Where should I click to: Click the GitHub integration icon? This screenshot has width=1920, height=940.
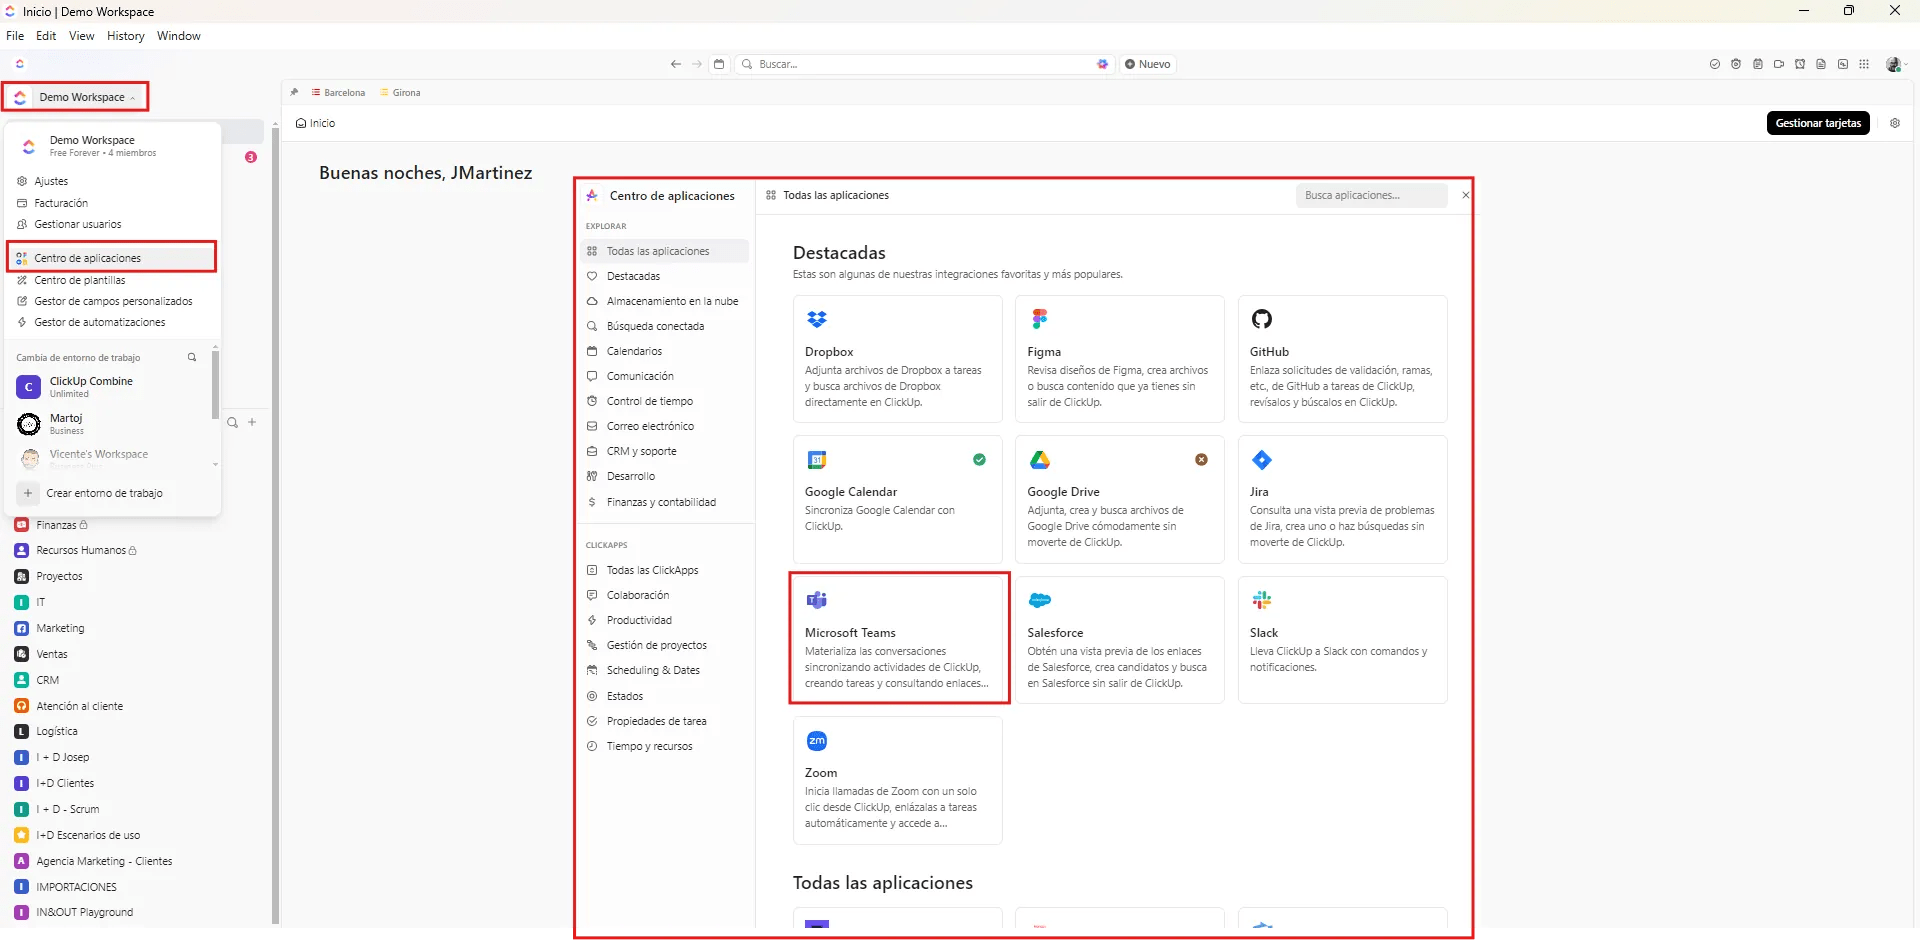click(x=1262, y=318)
